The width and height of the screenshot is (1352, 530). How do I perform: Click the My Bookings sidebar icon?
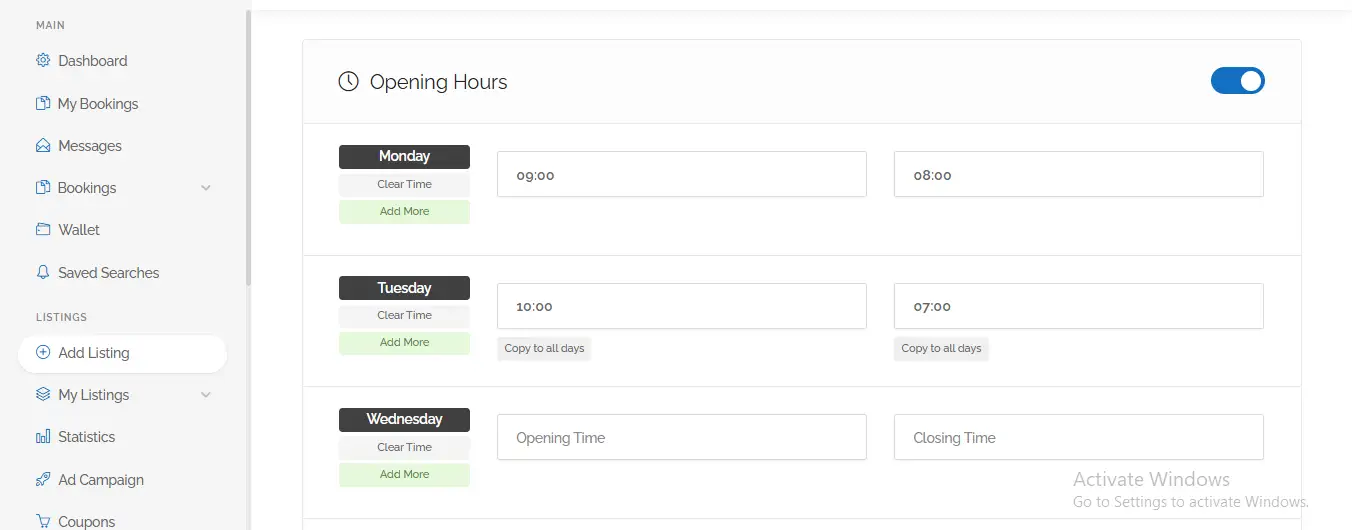43,104
